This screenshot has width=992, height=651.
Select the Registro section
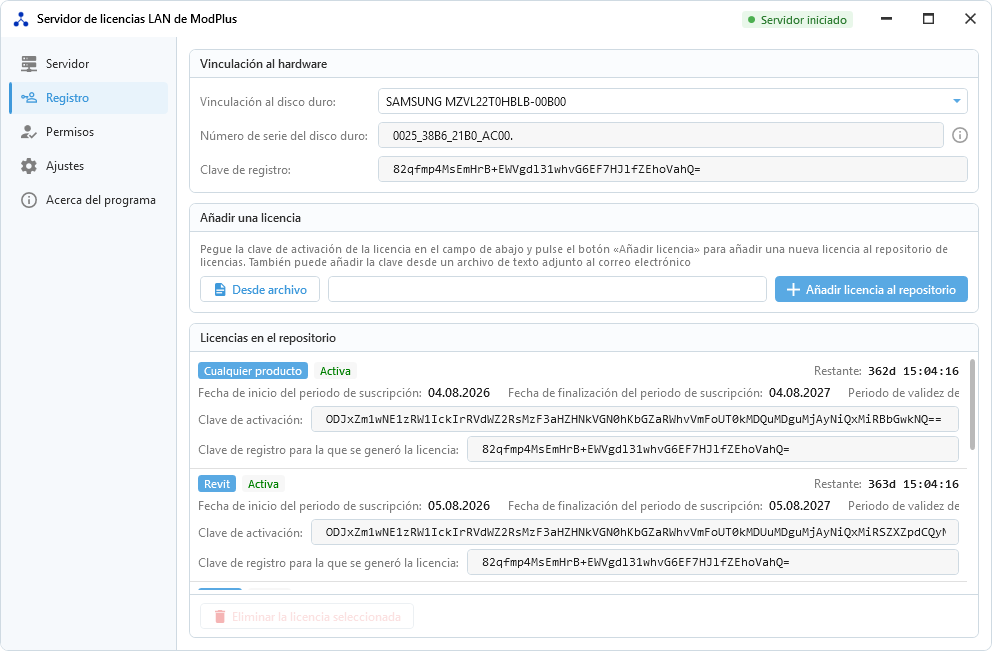pyautogui.click(x=89, y=98)
